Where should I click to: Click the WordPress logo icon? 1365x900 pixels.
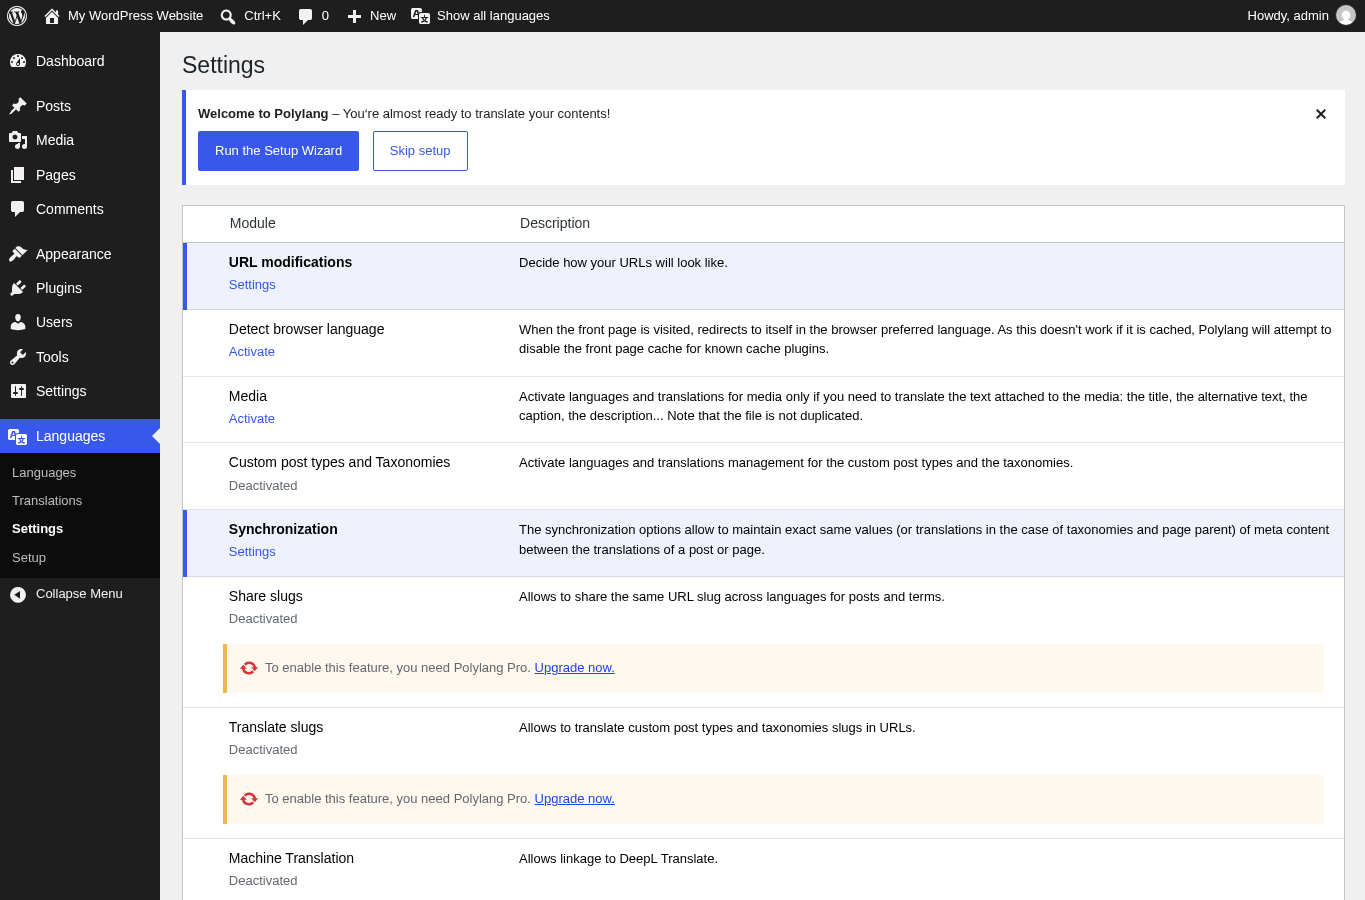coord(17,16)
